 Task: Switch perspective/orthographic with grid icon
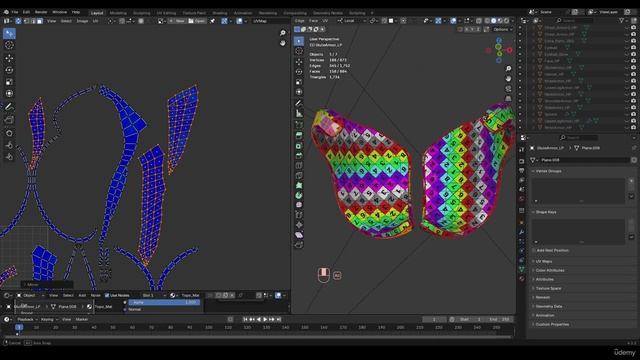tap(508, 98)
